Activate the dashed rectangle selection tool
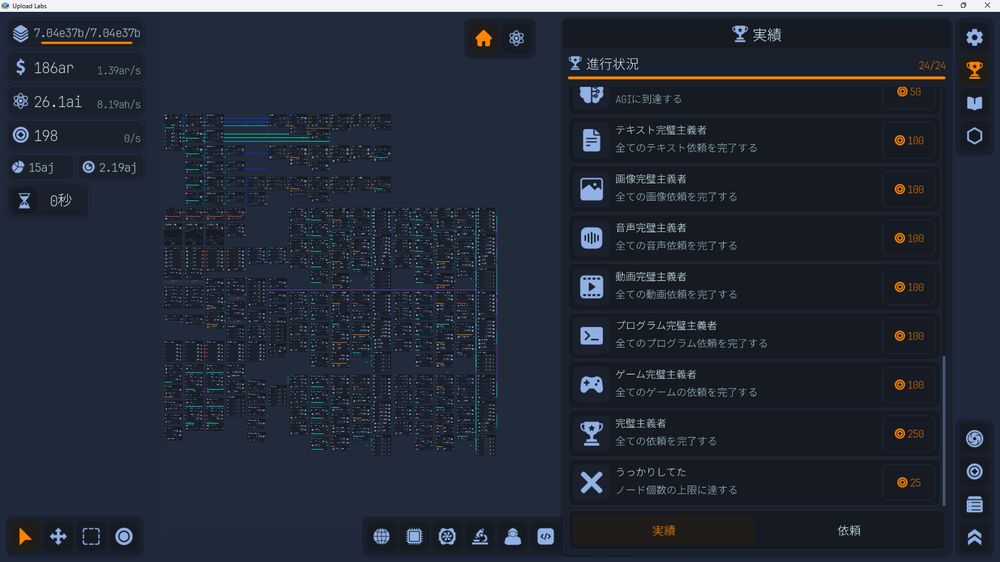Viewport: 1000px width, 562px height. pyautogui.click(x=91, y=536)
